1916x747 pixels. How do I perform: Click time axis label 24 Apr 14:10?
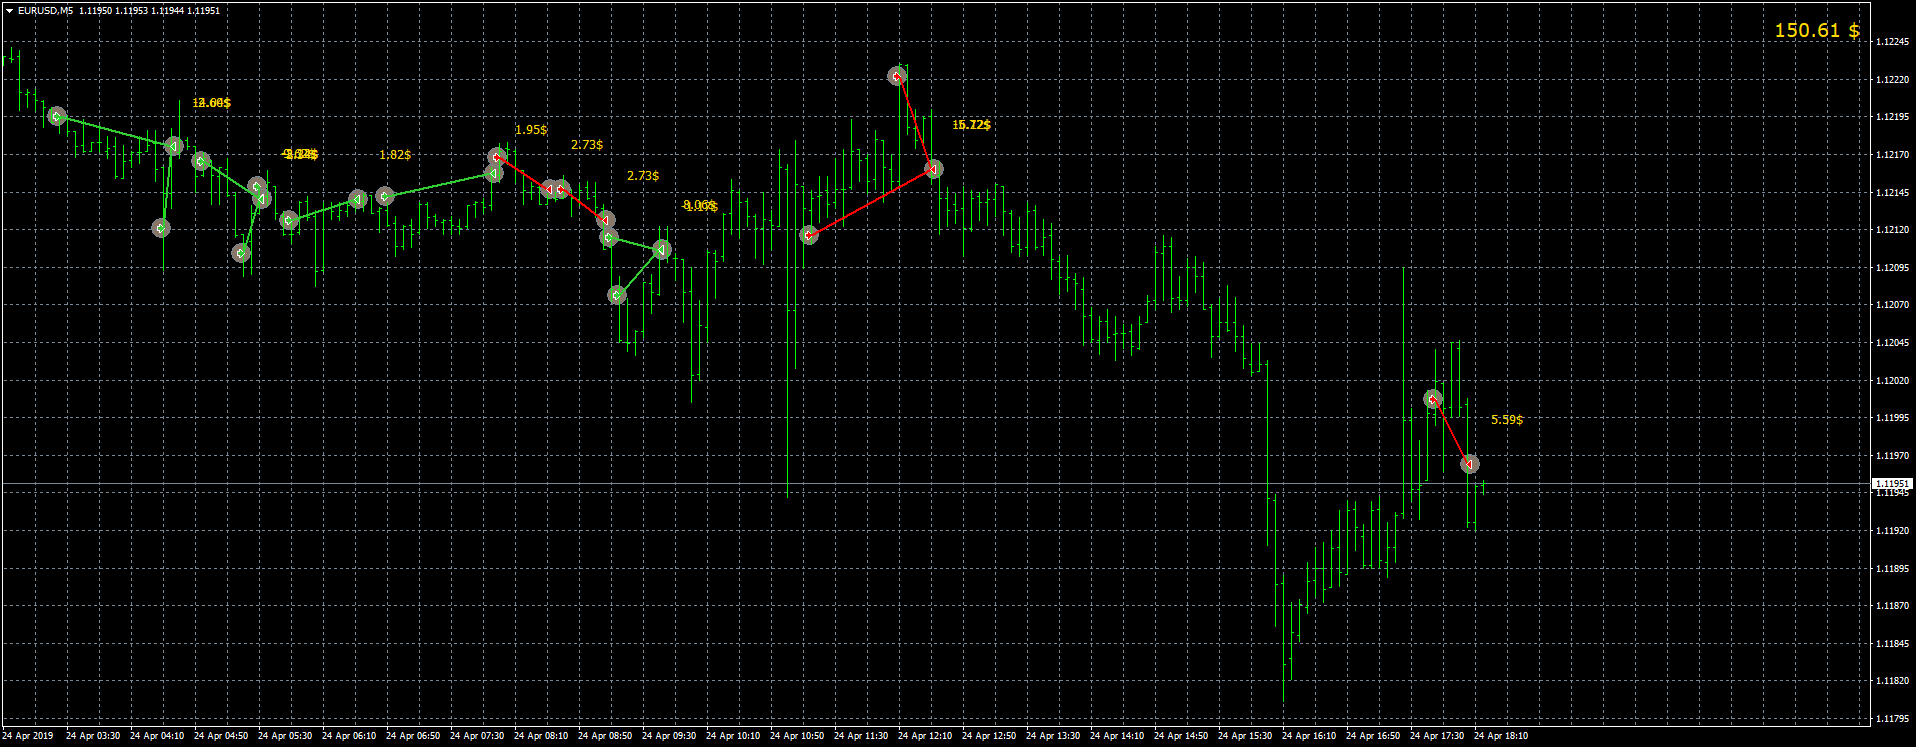(x=1117, y=736)
